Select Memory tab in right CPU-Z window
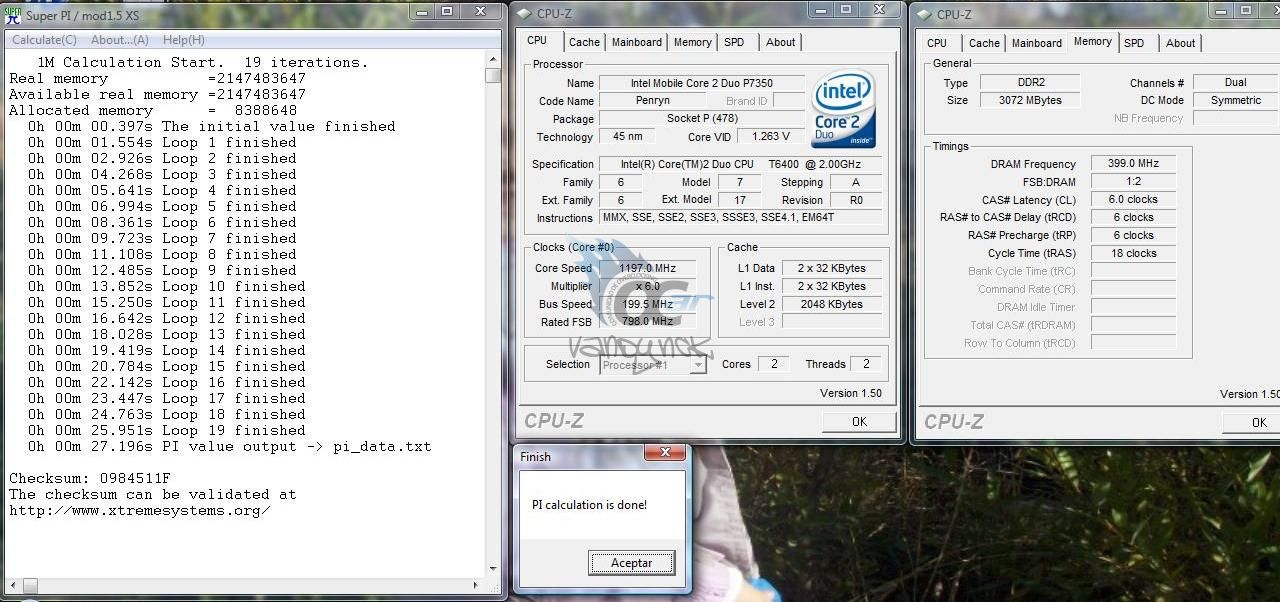Screen dimensions: 1280x602 point(1092,42)
